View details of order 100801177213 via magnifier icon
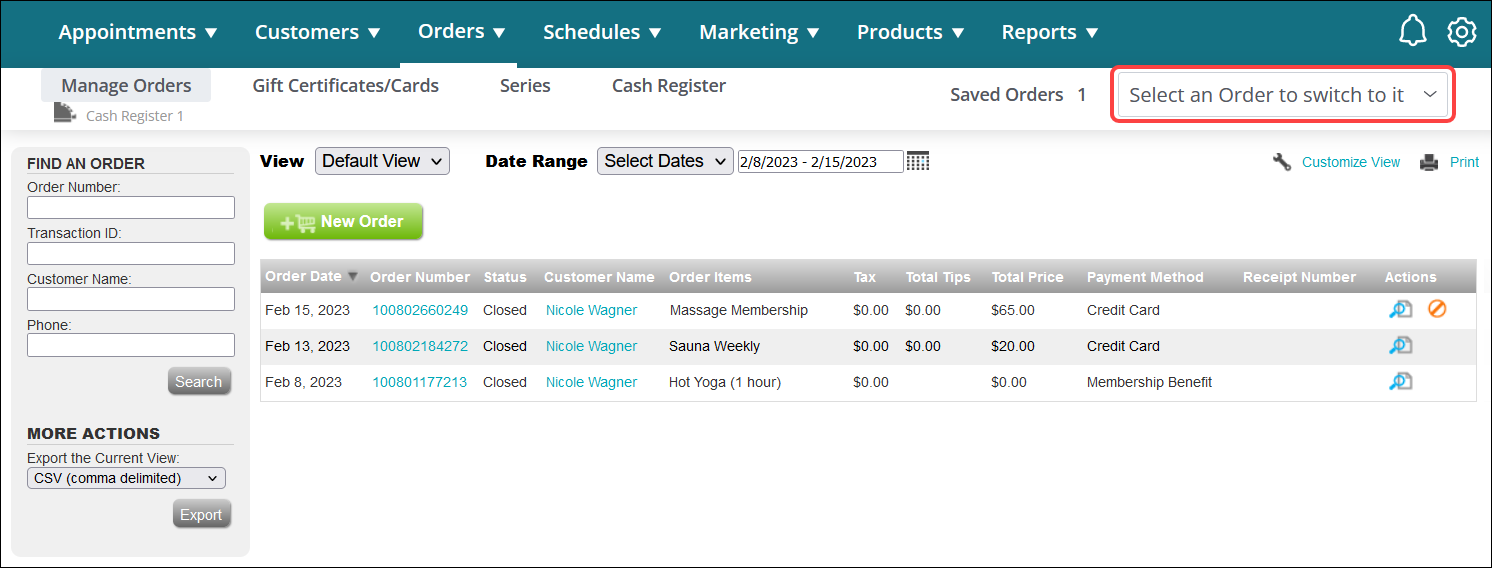1492x568 pixels. point(1400,382)
